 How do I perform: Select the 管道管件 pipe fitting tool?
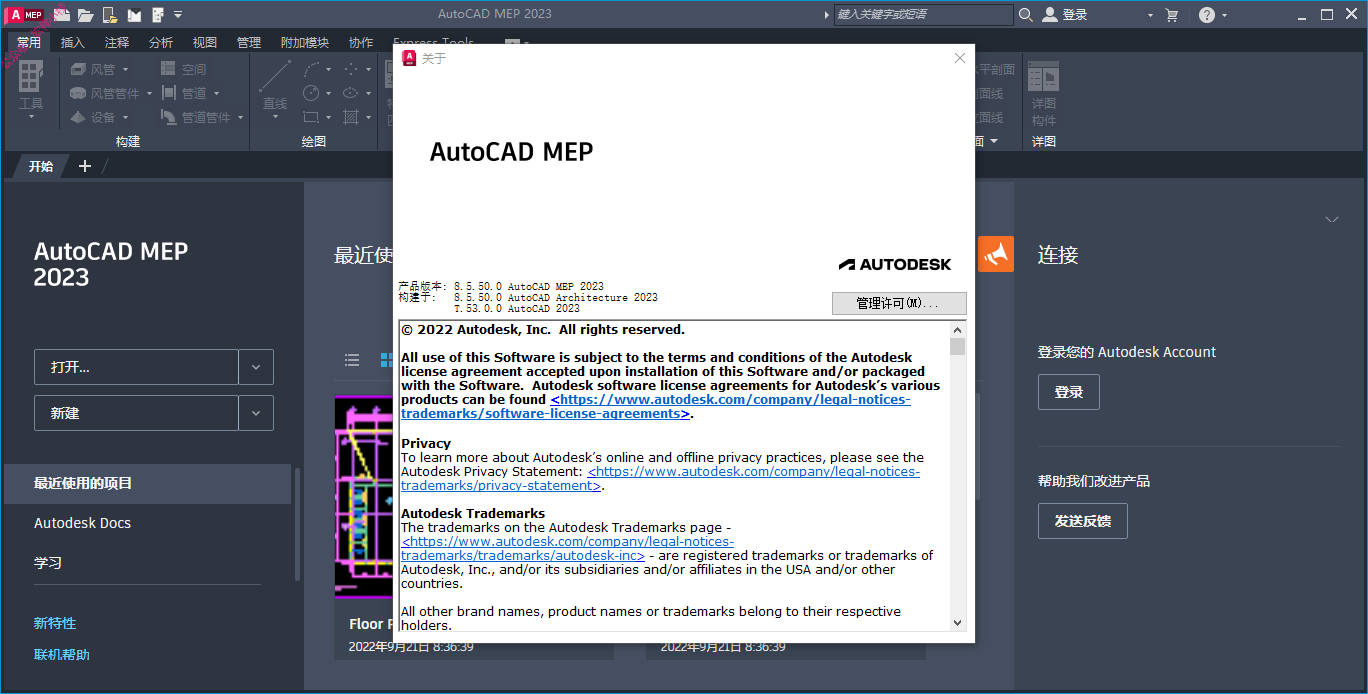point(195,117)
